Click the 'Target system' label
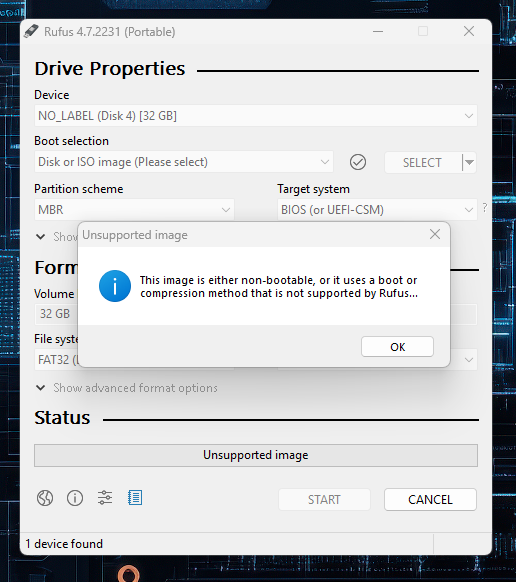This screenshot has height=582, width=516. pos(314,189)
